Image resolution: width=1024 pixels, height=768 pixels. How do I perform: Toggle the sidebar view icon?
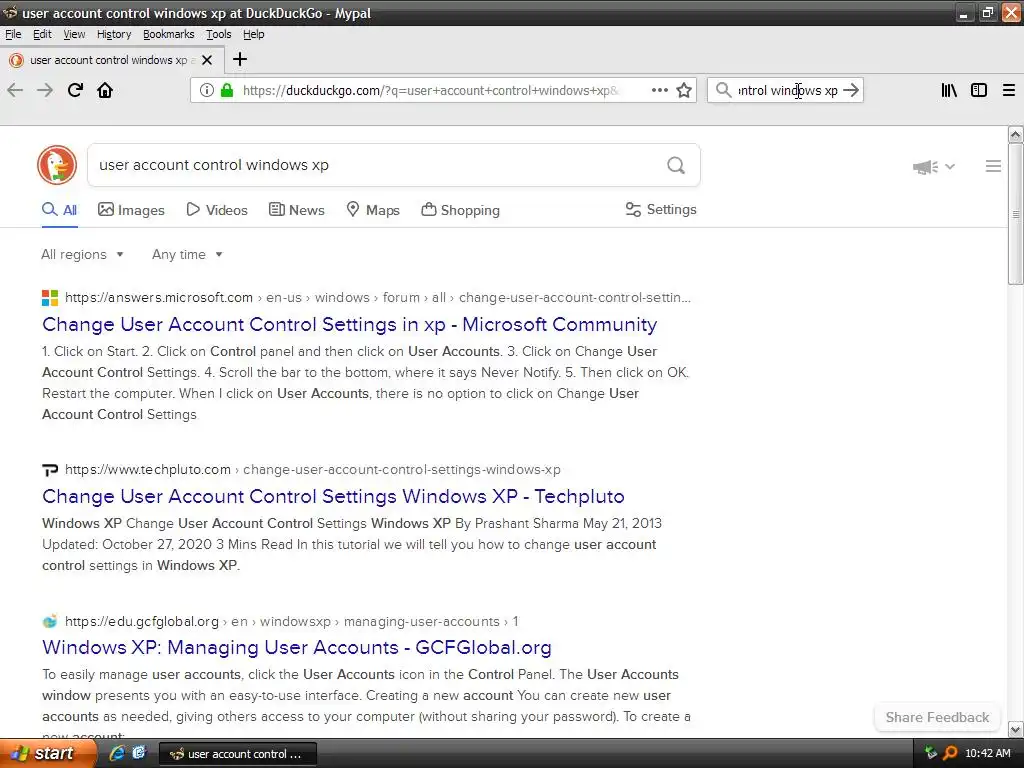point(979,90)
